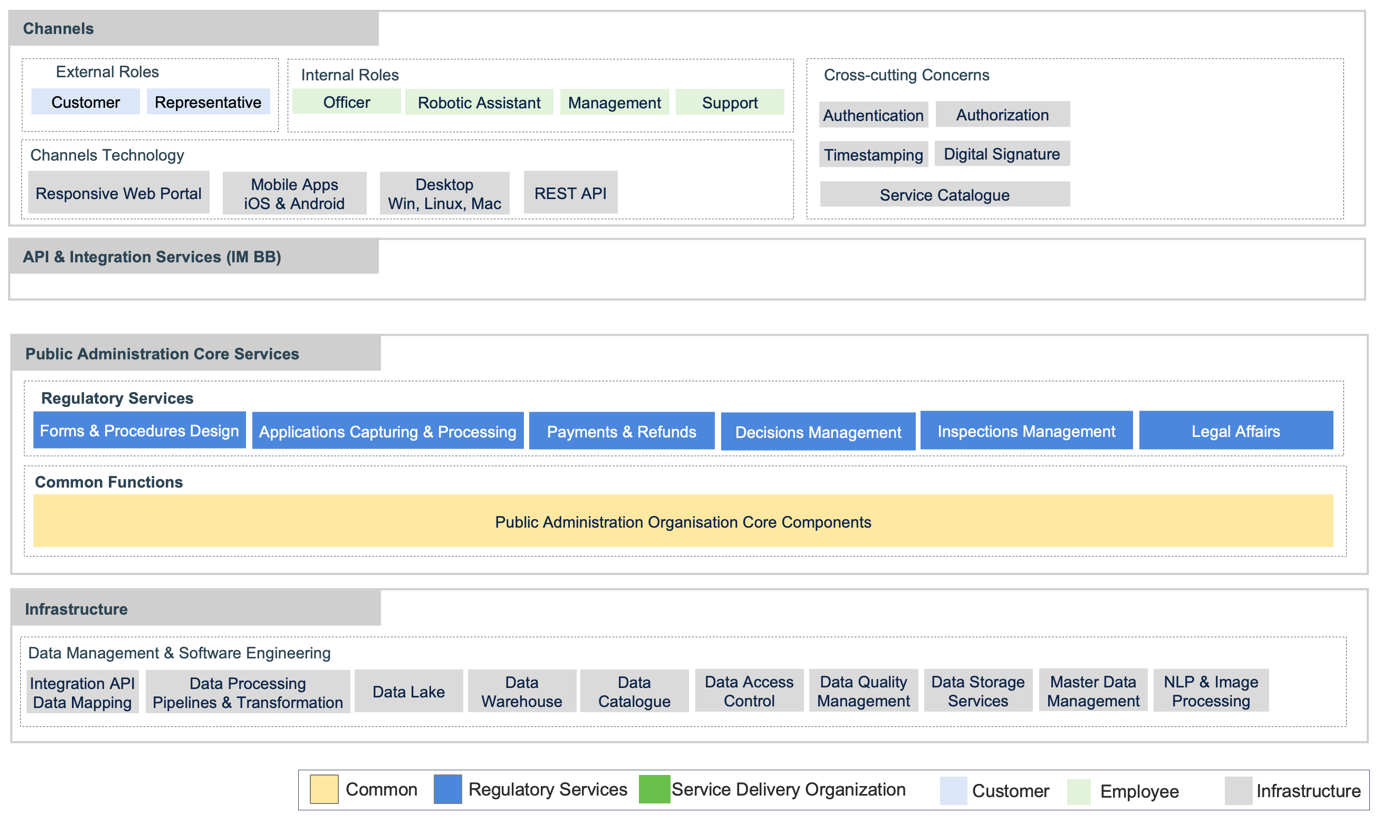Click the blue Regulatory Services legend swatch
Screen dimensions: 1378x819
tap(448, 789)
